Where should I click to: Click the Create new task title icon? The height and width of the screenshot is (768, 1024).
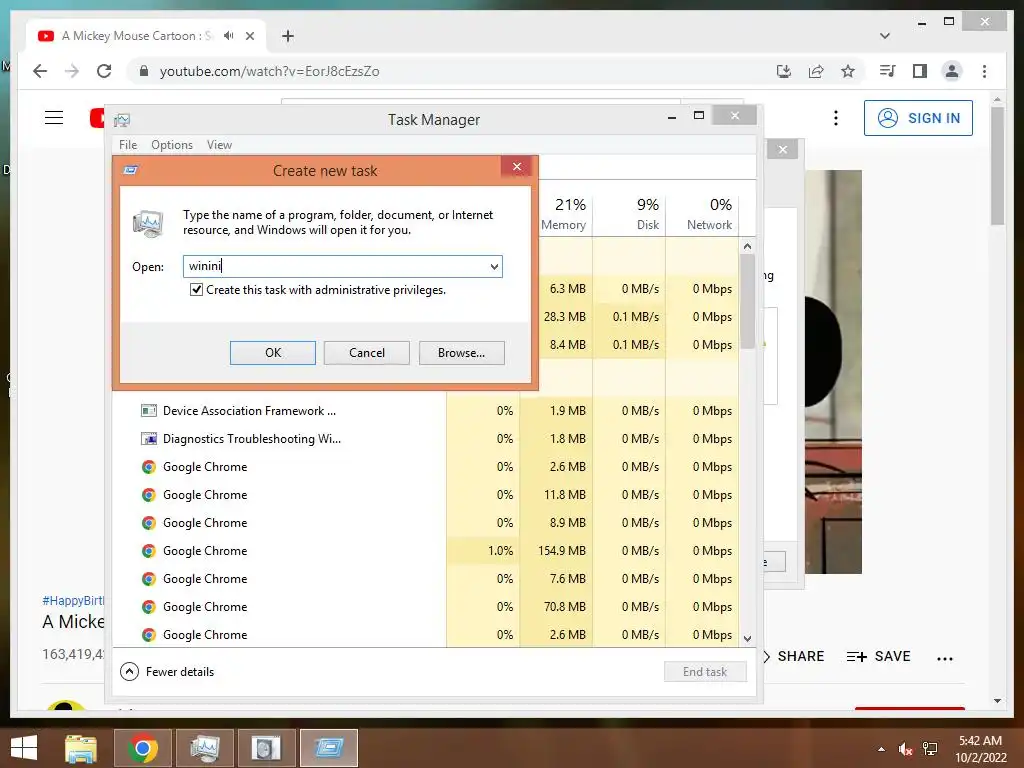[x=130, y=170]
